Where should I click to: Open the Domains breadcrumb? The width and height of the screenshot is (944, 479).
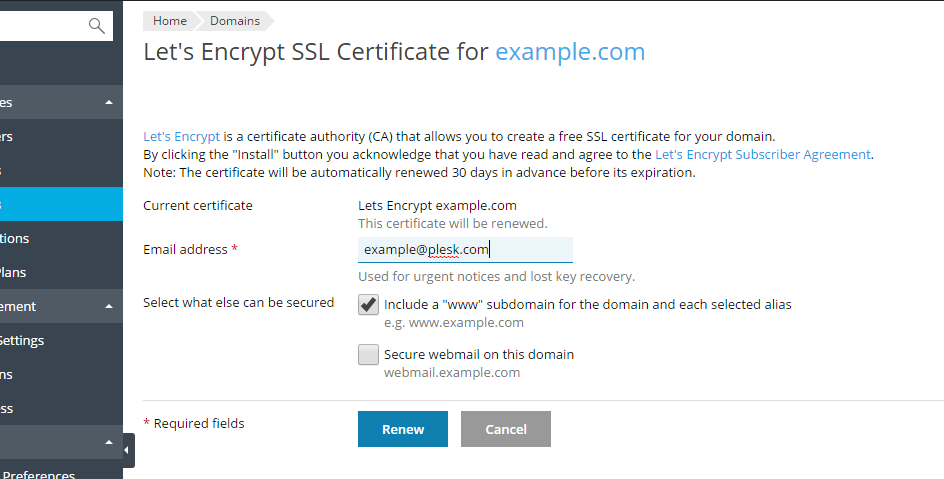pos(235,21)
